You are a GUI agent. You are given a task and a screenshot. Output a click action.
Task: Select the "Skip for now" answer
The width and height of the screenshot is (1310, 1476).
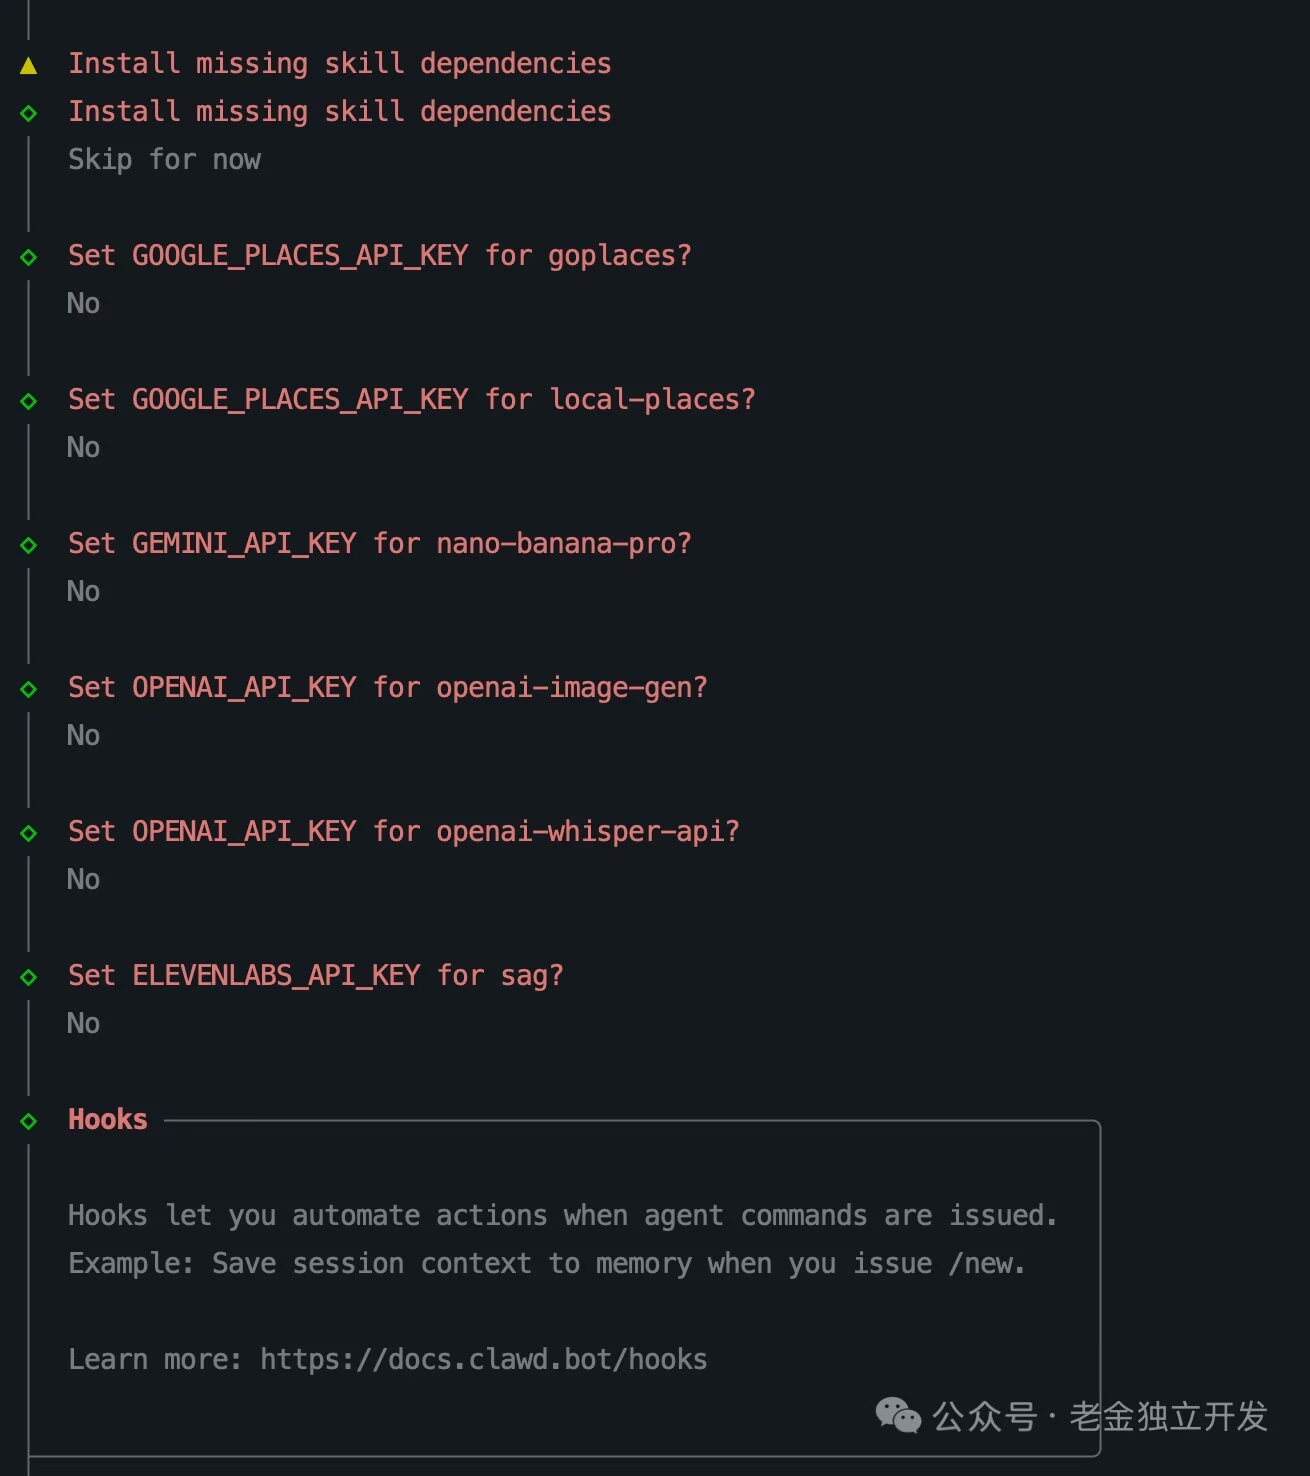(164, 160)
